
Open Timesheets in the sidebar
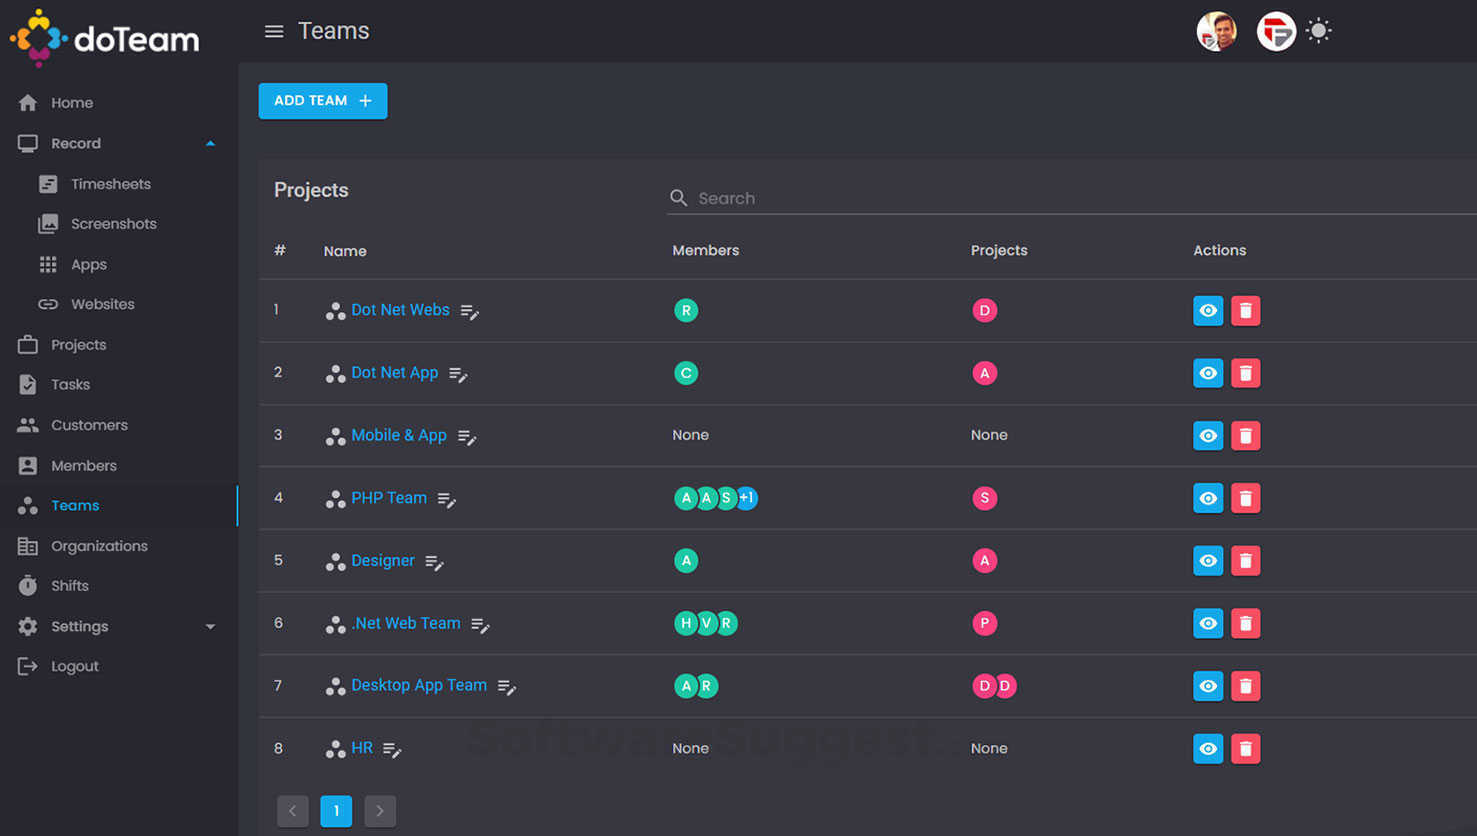110,184
